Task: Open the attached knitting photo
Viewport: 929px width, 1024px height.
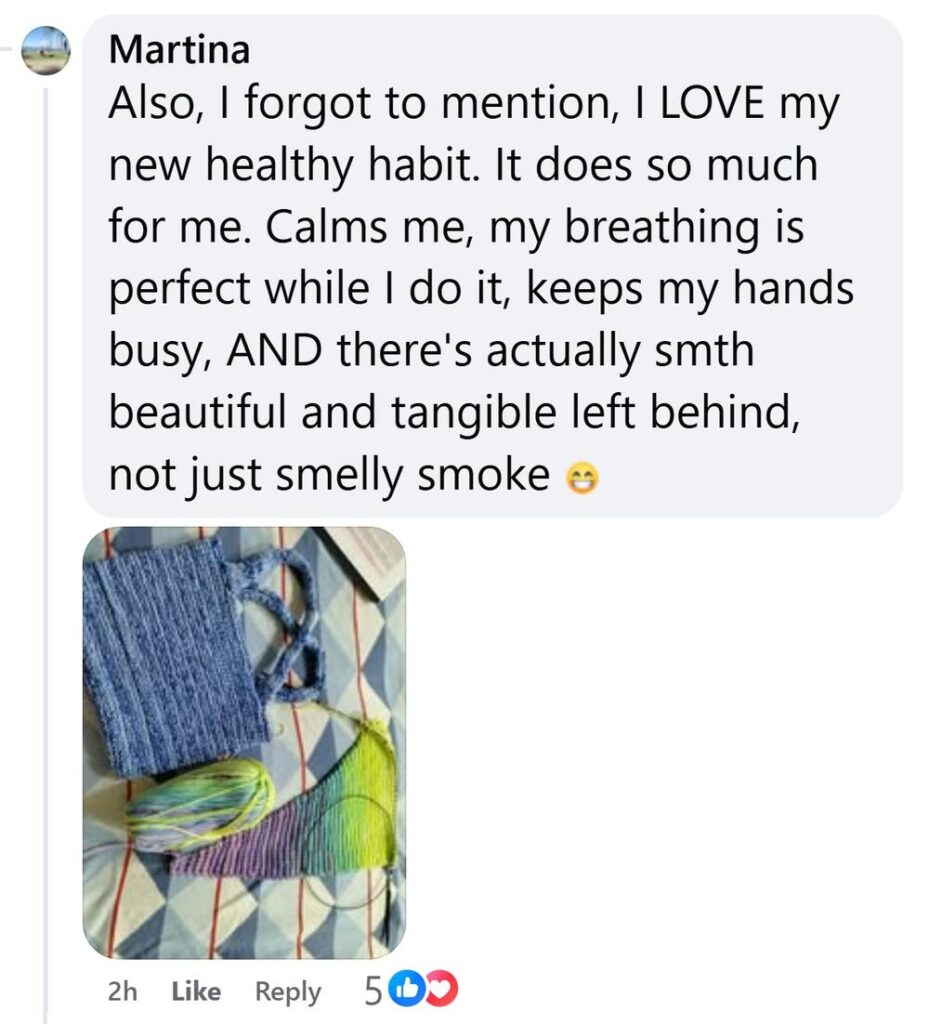Action: 244,743
